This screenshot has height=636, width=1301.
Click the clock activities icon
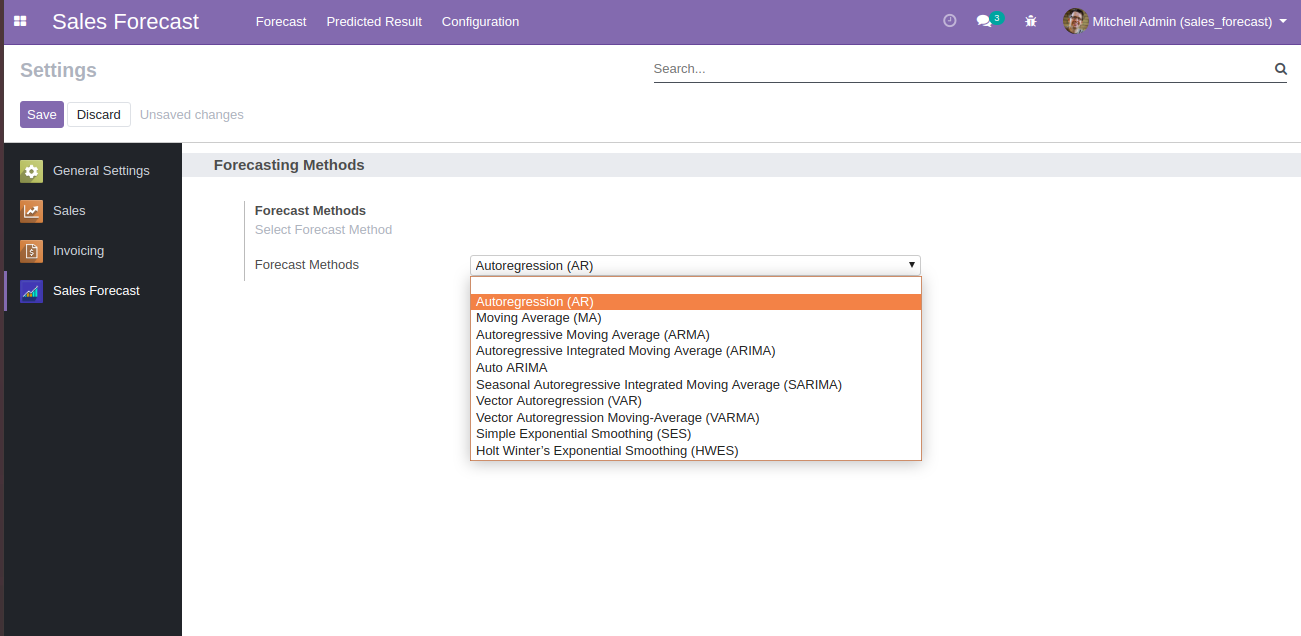click(x=950, y=21)
